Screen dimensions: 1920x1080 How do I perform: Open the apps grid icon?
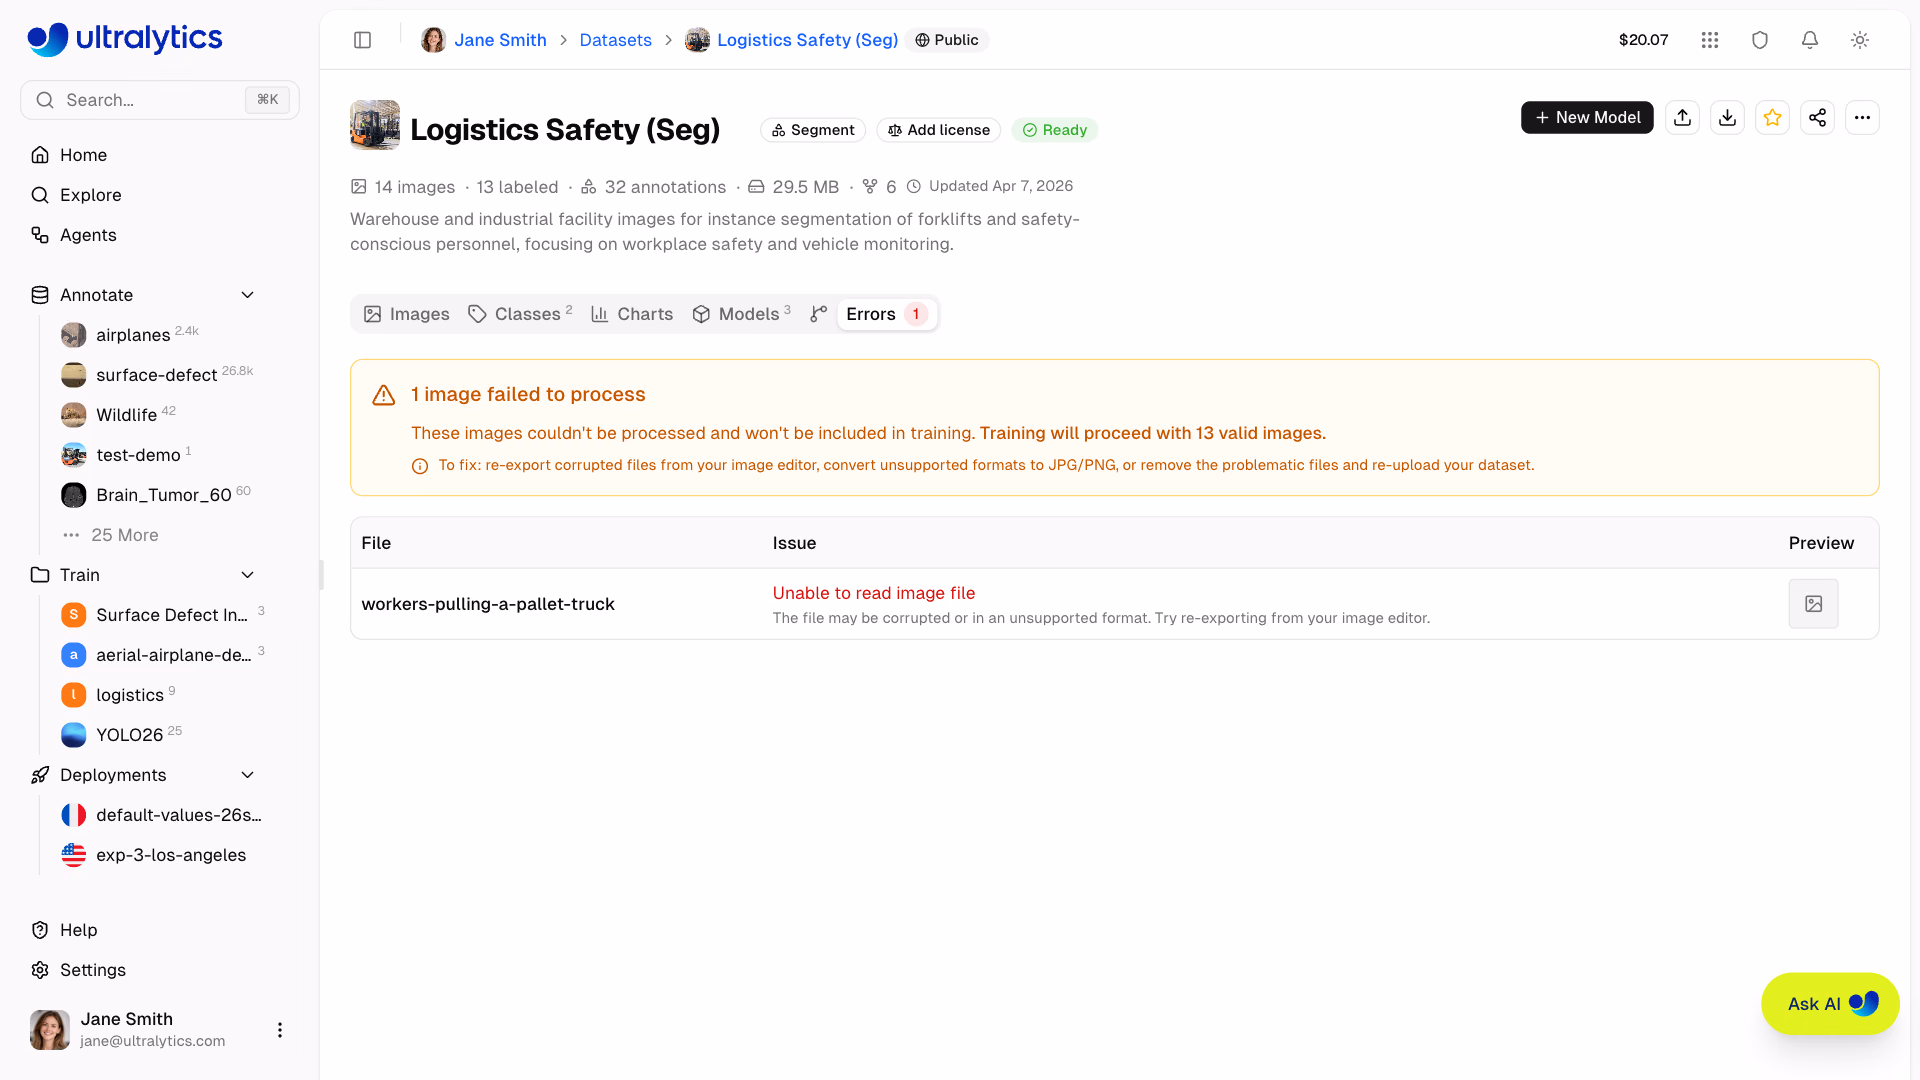coord(1710,40)
